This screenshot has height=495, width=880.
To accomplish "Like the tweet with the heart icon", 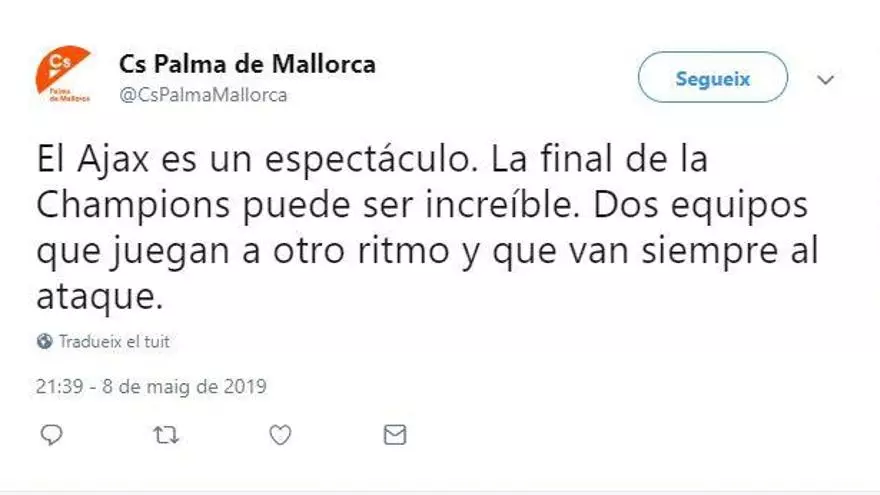I will (281, 435).
